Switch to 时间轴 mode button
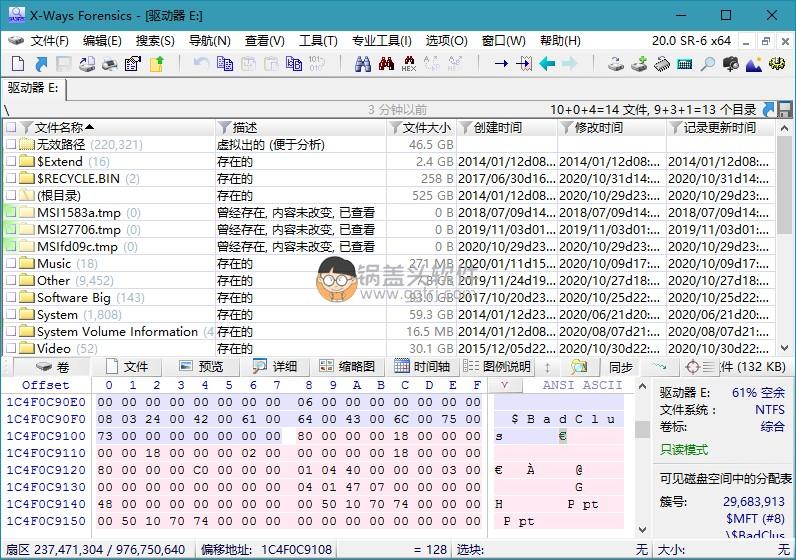This screenshot has width=796, height=560. point(422,367)
